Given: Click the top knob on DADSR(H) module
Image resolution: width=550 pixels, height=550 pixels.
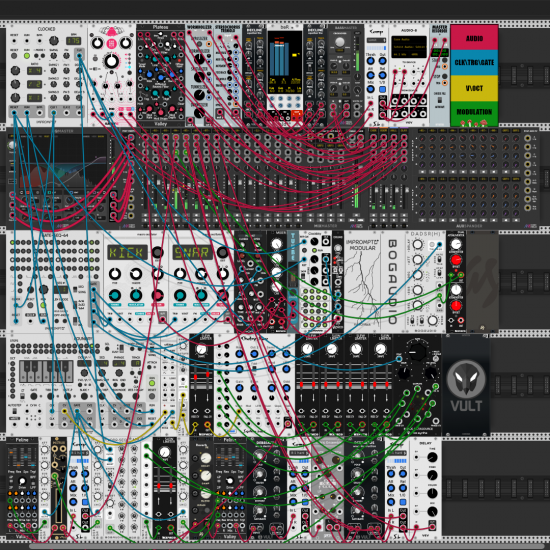Looking at the screenshot, I should point(418,244).
